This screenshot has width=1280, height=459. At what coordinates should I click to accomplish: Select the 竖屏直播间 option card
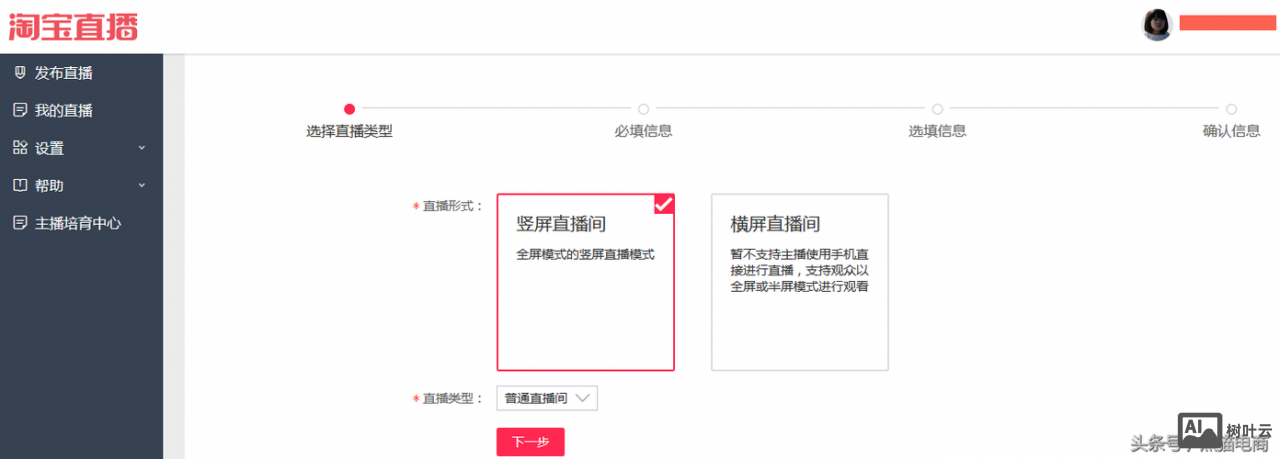(585, 282)
